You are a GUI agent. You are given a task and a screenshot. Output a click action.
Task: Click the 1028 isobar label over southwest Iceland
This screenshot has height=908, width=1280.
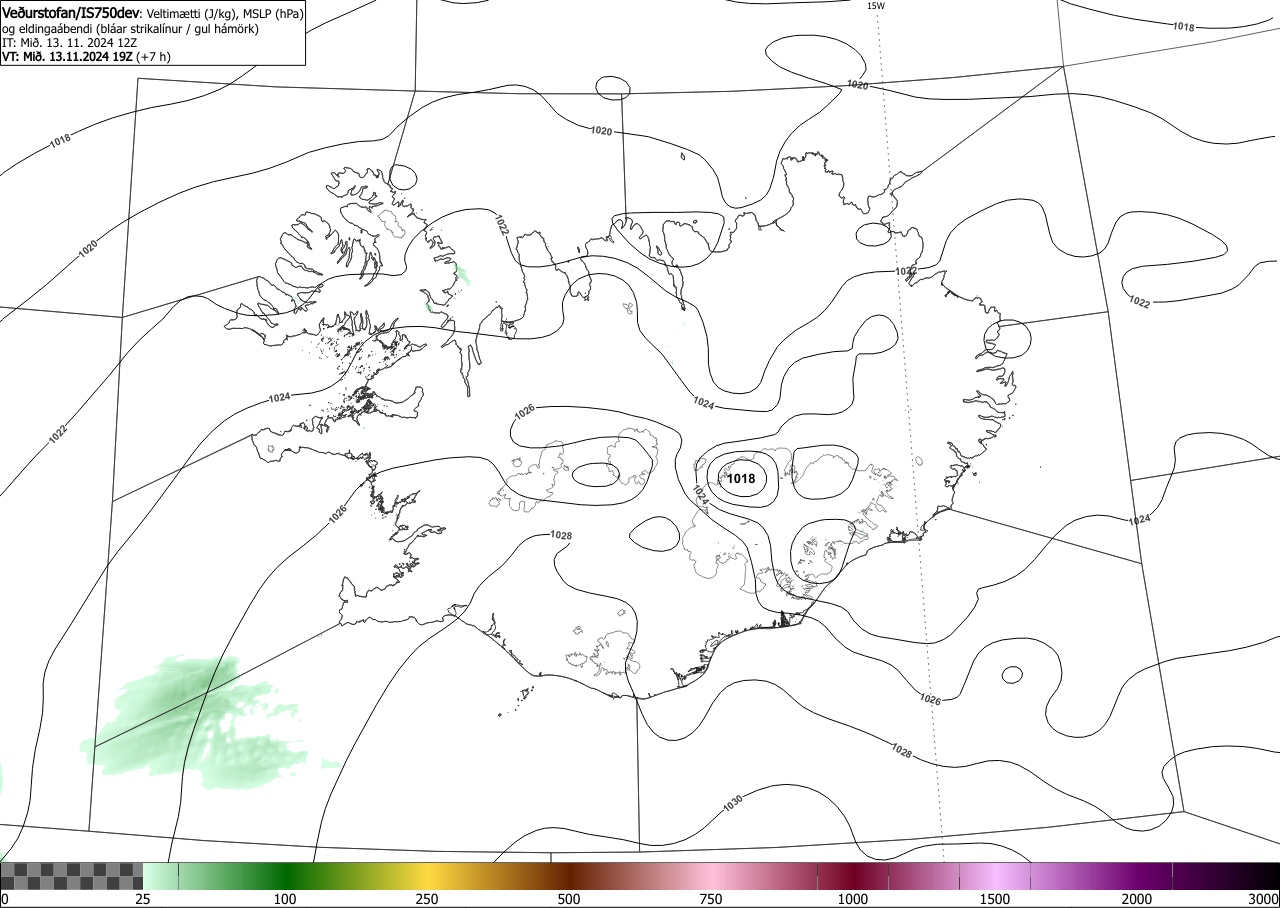point(561,536)
